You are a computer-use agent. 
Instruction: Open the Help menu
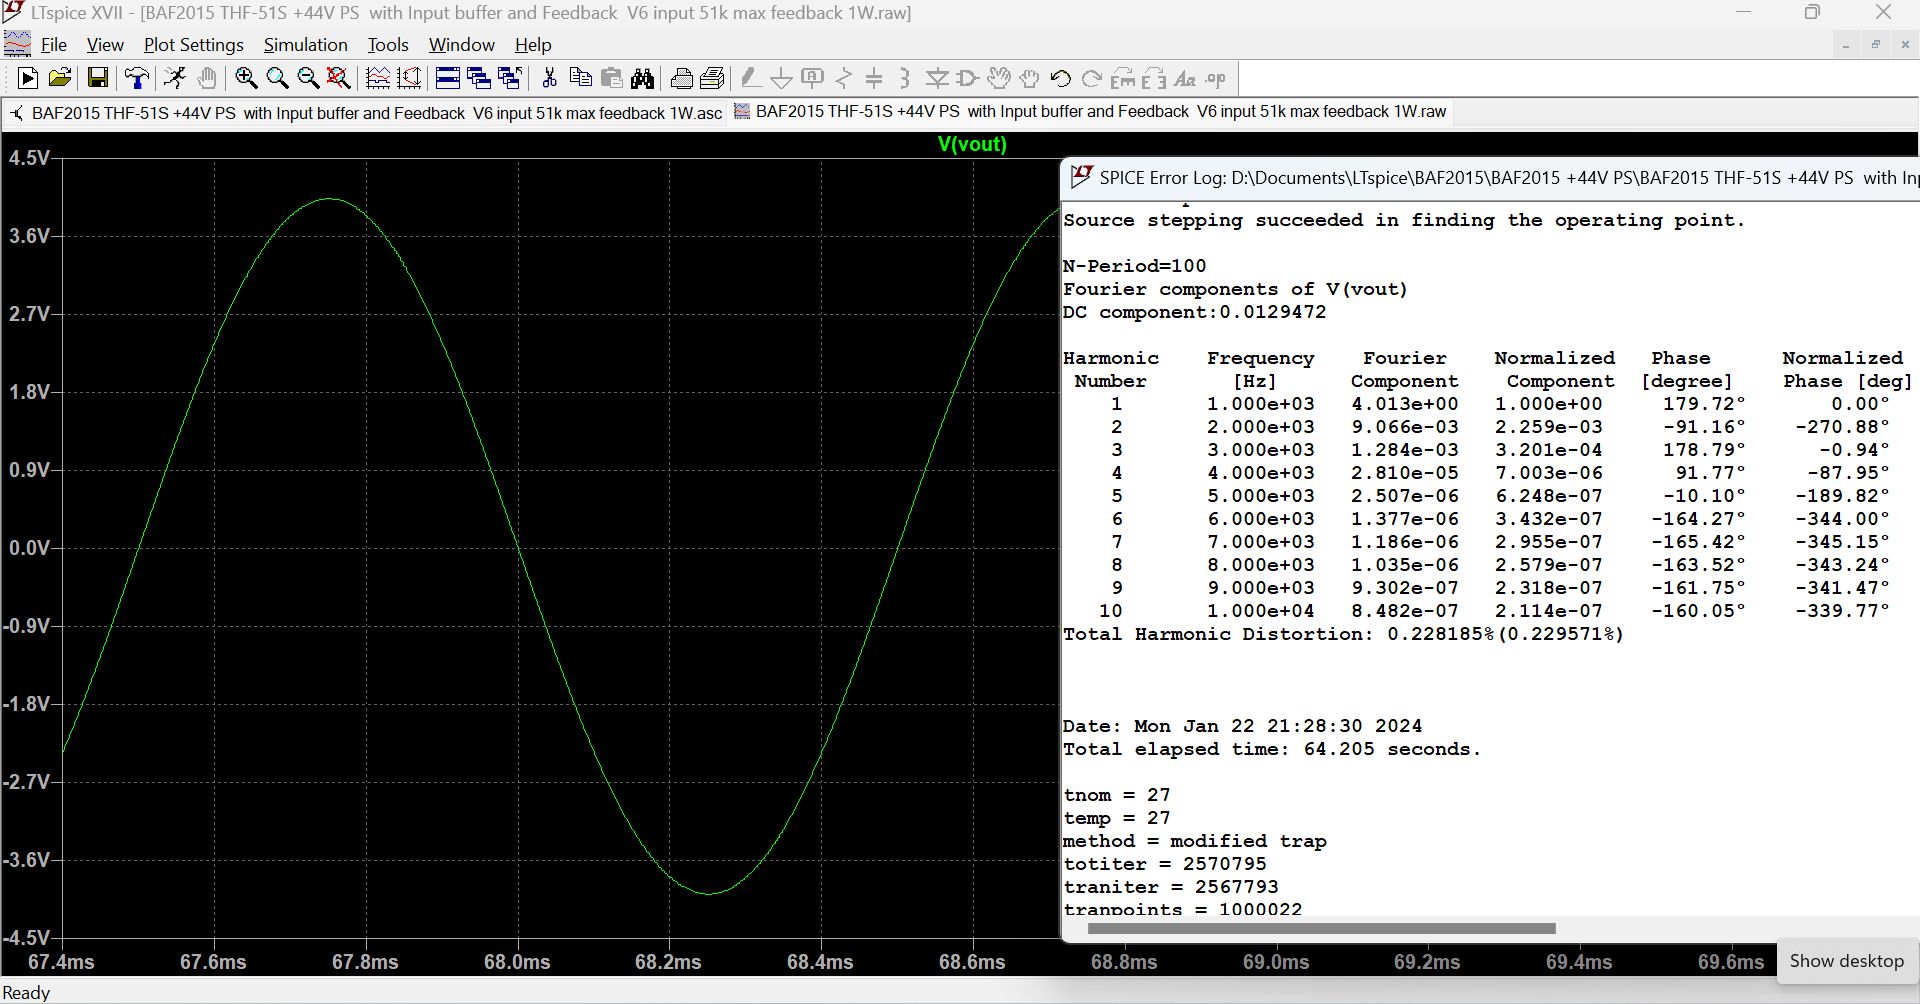point(533,45)
